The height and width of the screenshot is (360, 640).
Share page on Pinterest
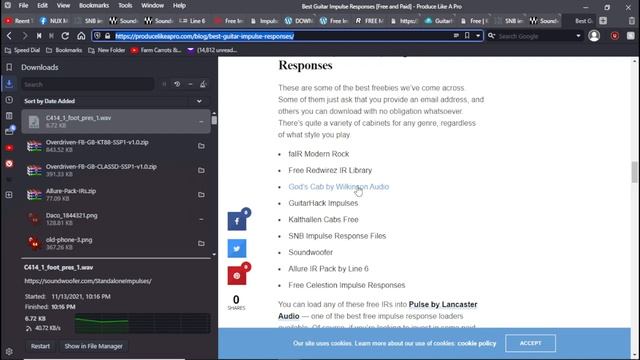click(x=237, y=276)
